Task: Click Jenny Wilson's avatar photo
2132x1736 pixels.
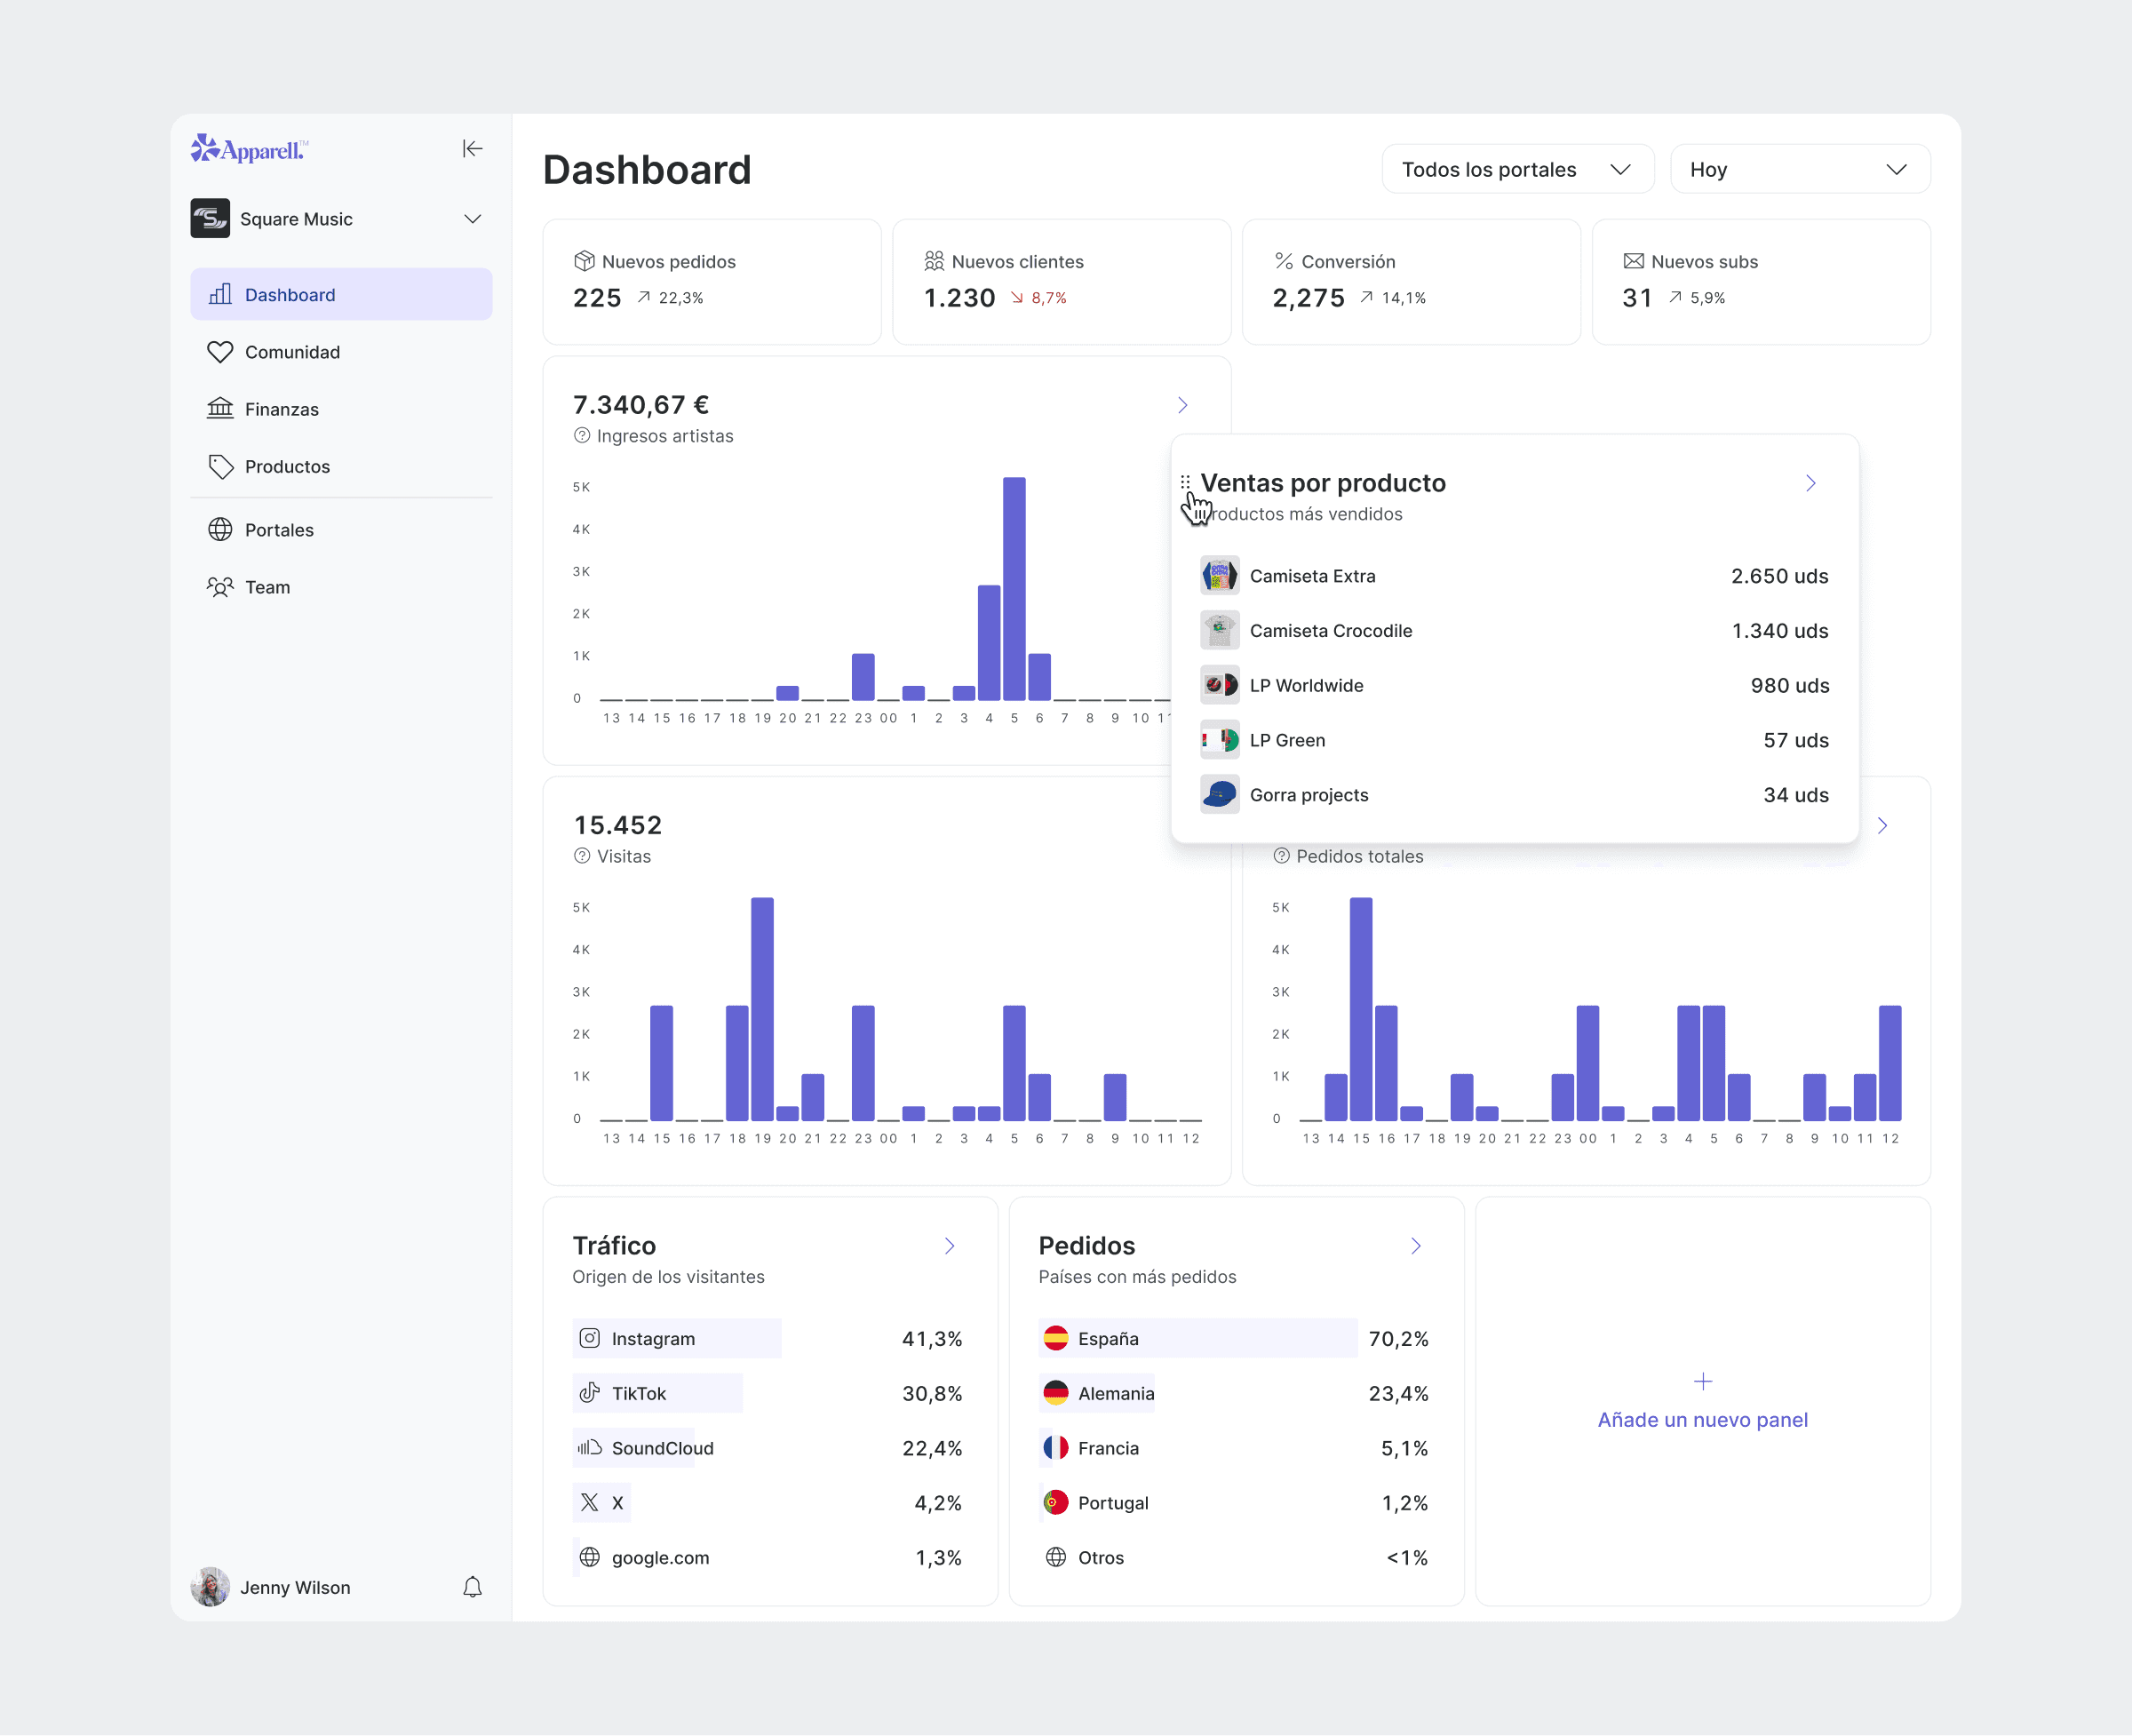Action: pos(210,1587)
